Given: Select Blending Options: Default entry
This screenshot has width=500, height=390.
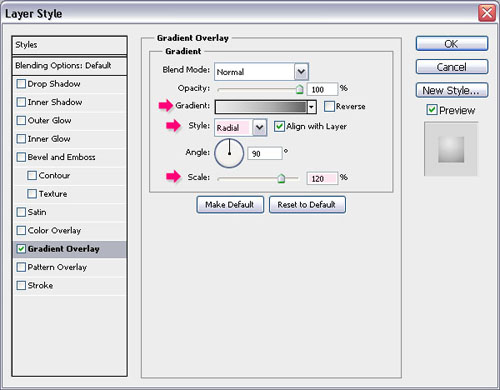Looking at the screenshot, I should tap(69, 66).
